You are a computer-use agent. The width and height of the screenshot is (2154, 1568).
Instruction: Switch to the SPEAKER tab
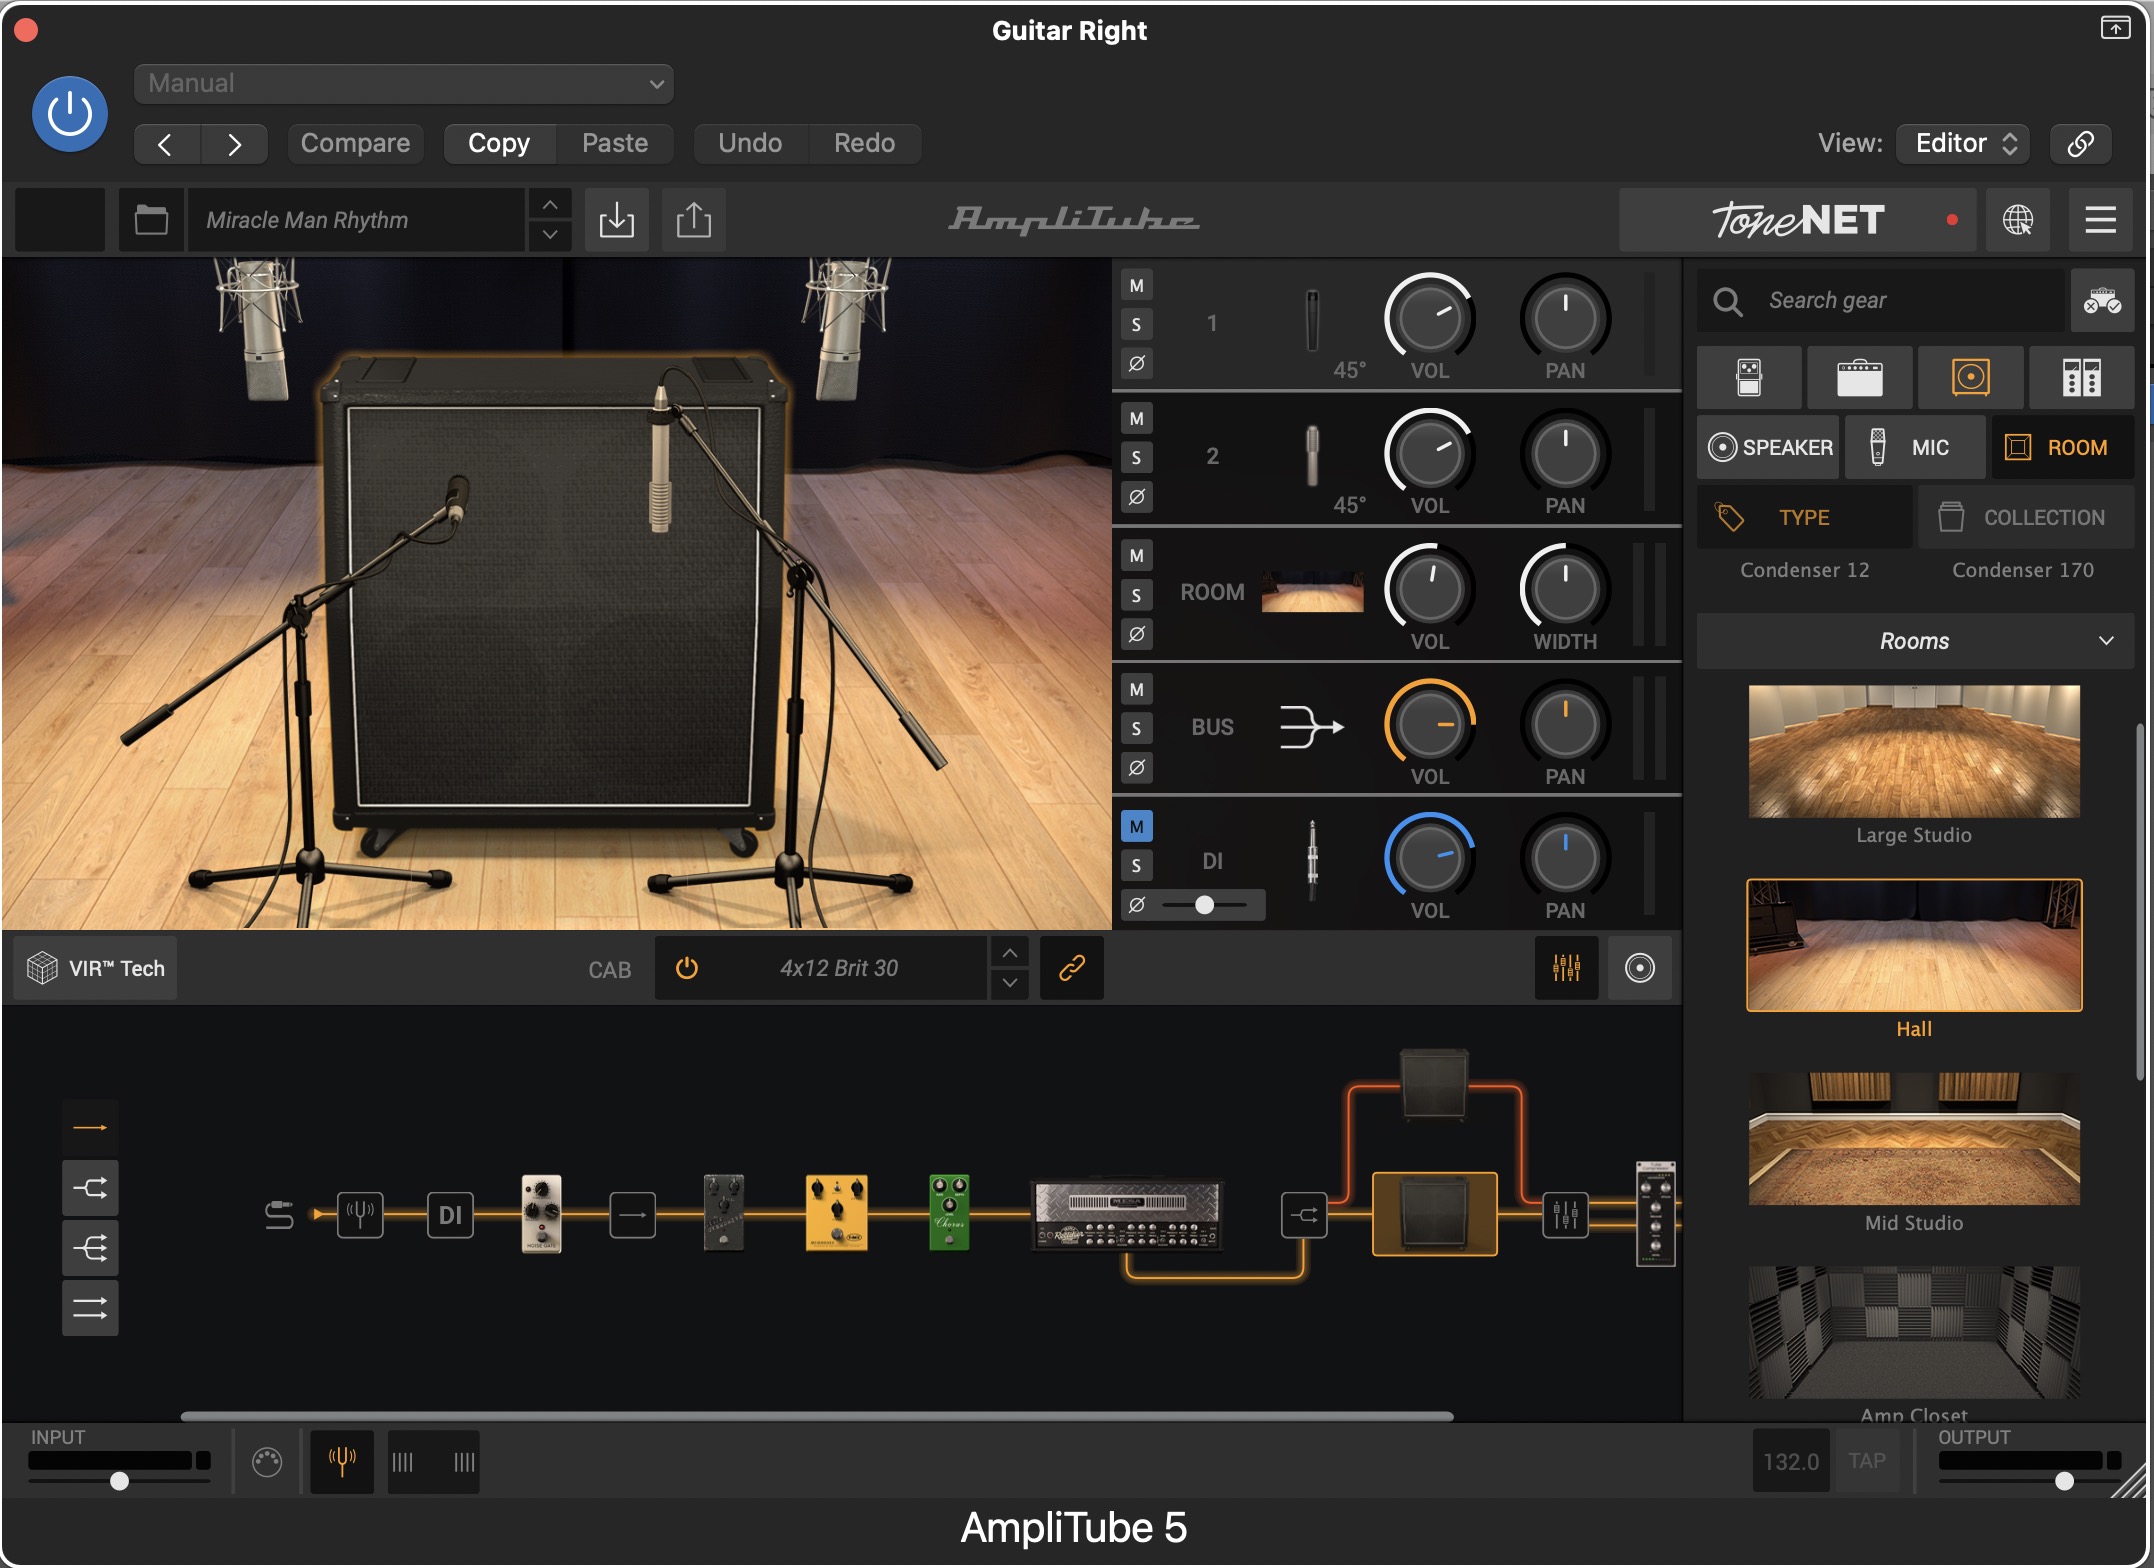pos(1769,448)
